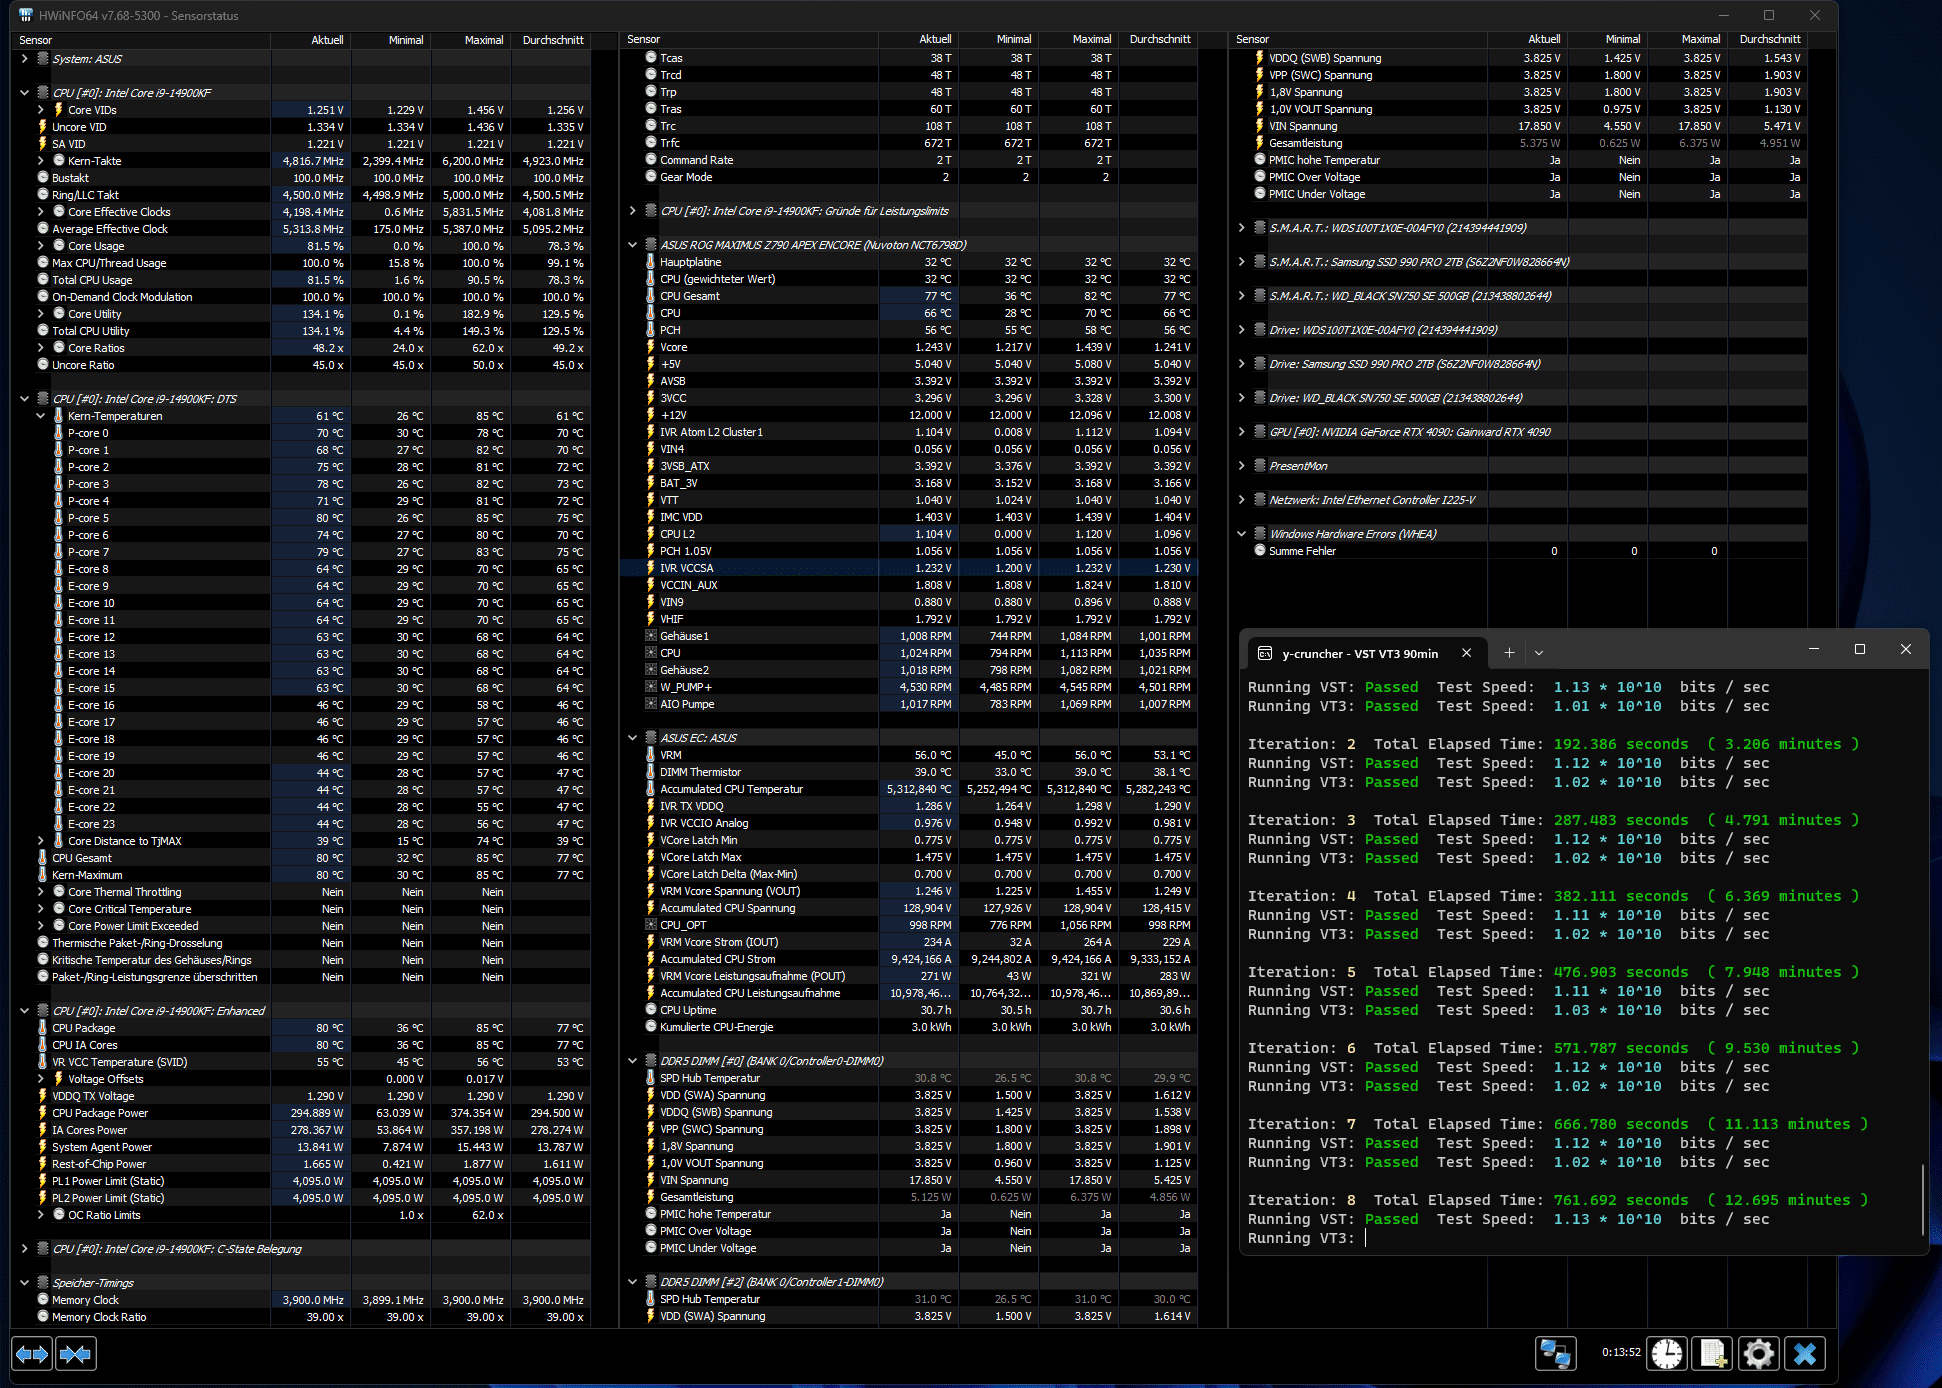Click the terminal window scrollbar
Screen dimensions: 1942x1388
click(1922, 1200)
